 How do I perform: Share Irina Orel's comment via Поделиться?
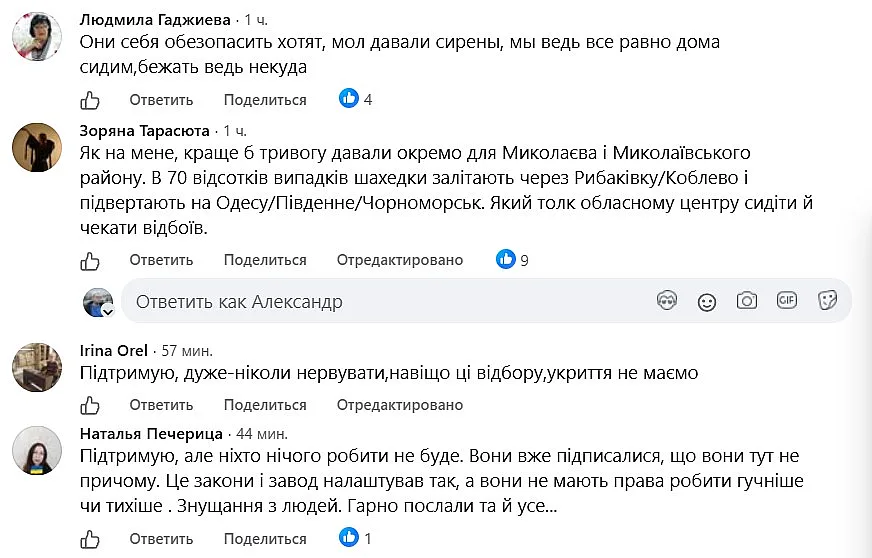pos(265,404)
